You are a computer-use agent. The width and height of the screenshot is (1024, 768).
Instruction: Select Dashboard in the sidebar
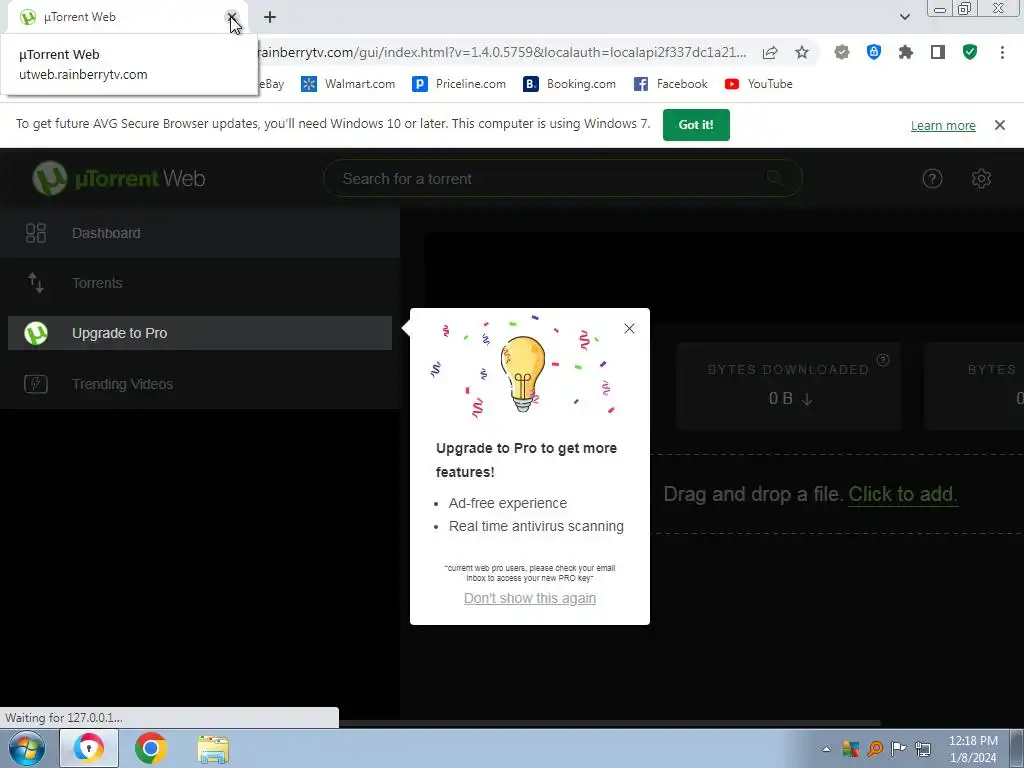pyautogui.click(x=200, y=233)
